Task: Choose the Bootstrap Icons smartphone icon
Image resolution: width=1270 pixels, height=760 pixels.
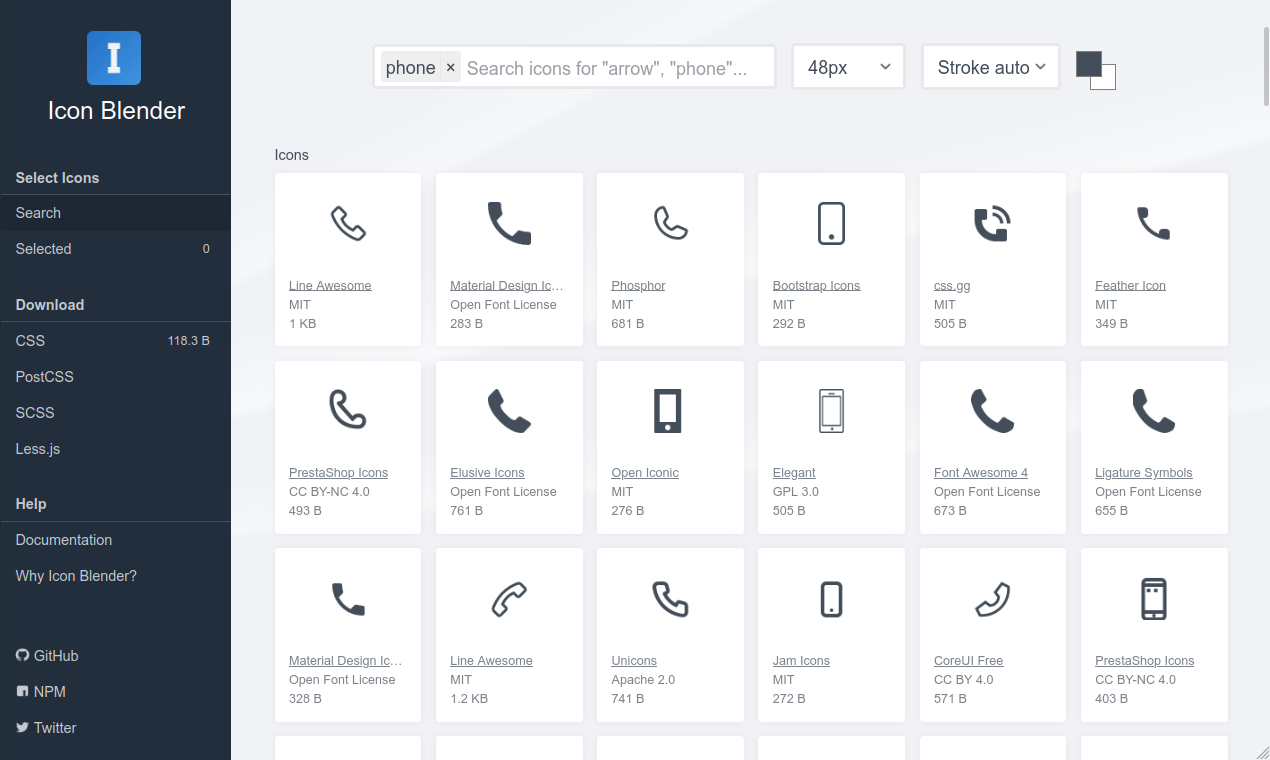Action: (831, 223)
